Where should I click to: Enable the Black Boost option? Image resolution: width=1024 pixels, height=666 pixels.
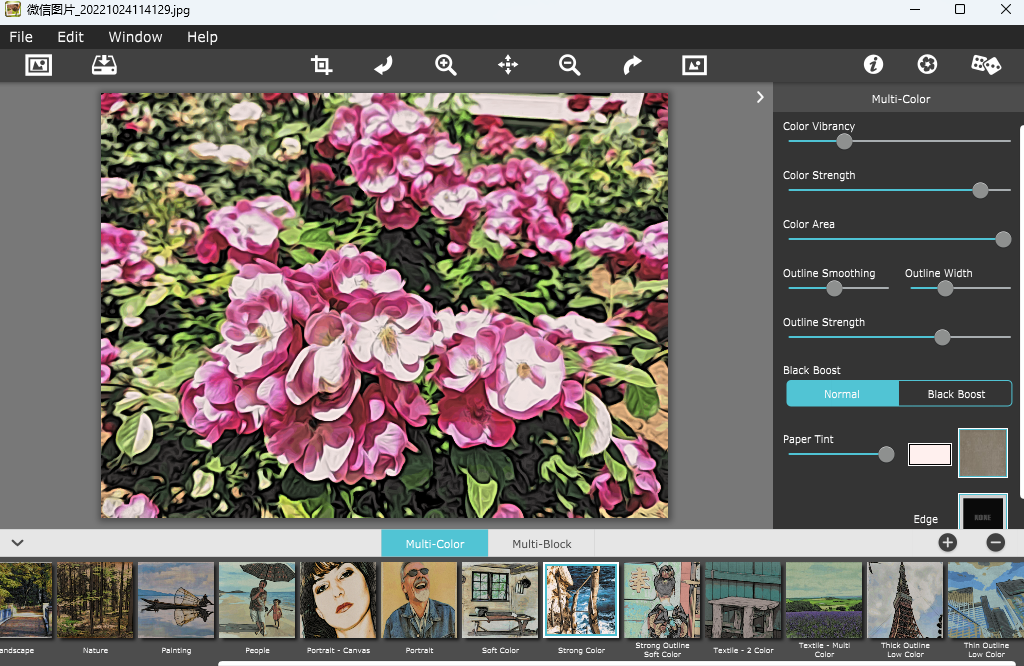pos(955,394)
